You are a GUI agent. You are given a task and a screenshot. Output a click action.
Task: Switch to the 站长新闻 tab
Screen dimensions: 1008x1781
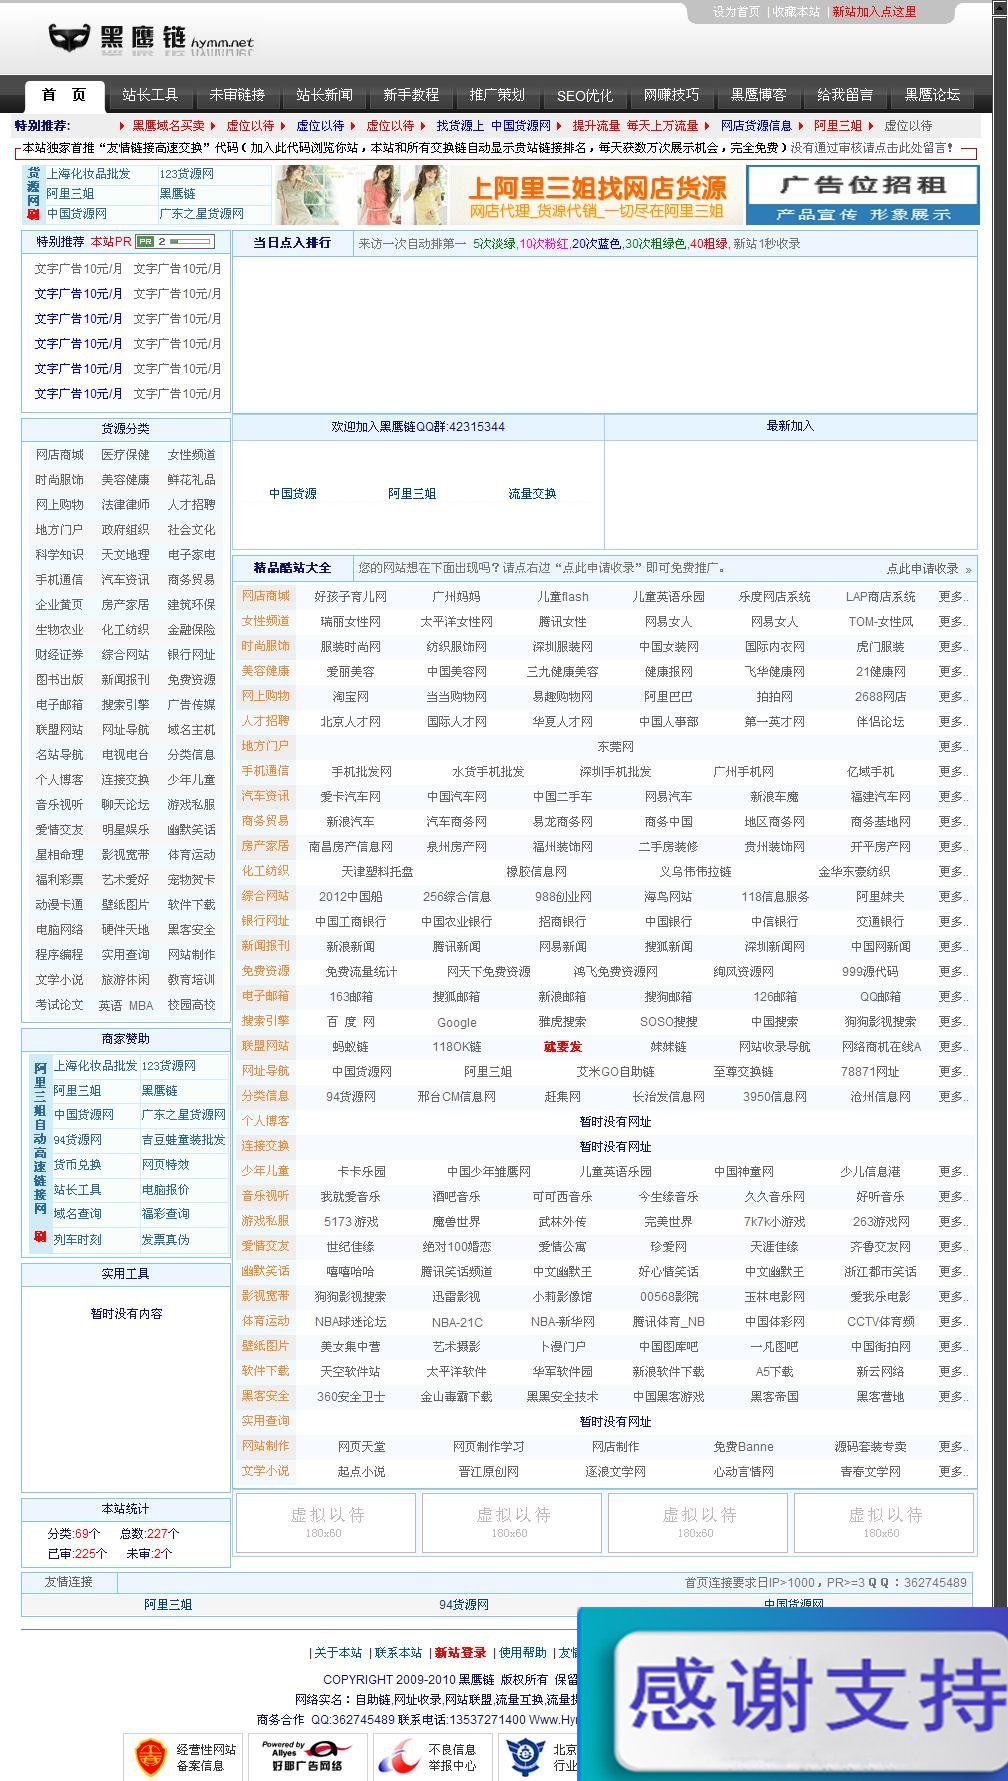click(x=324, y=95)
